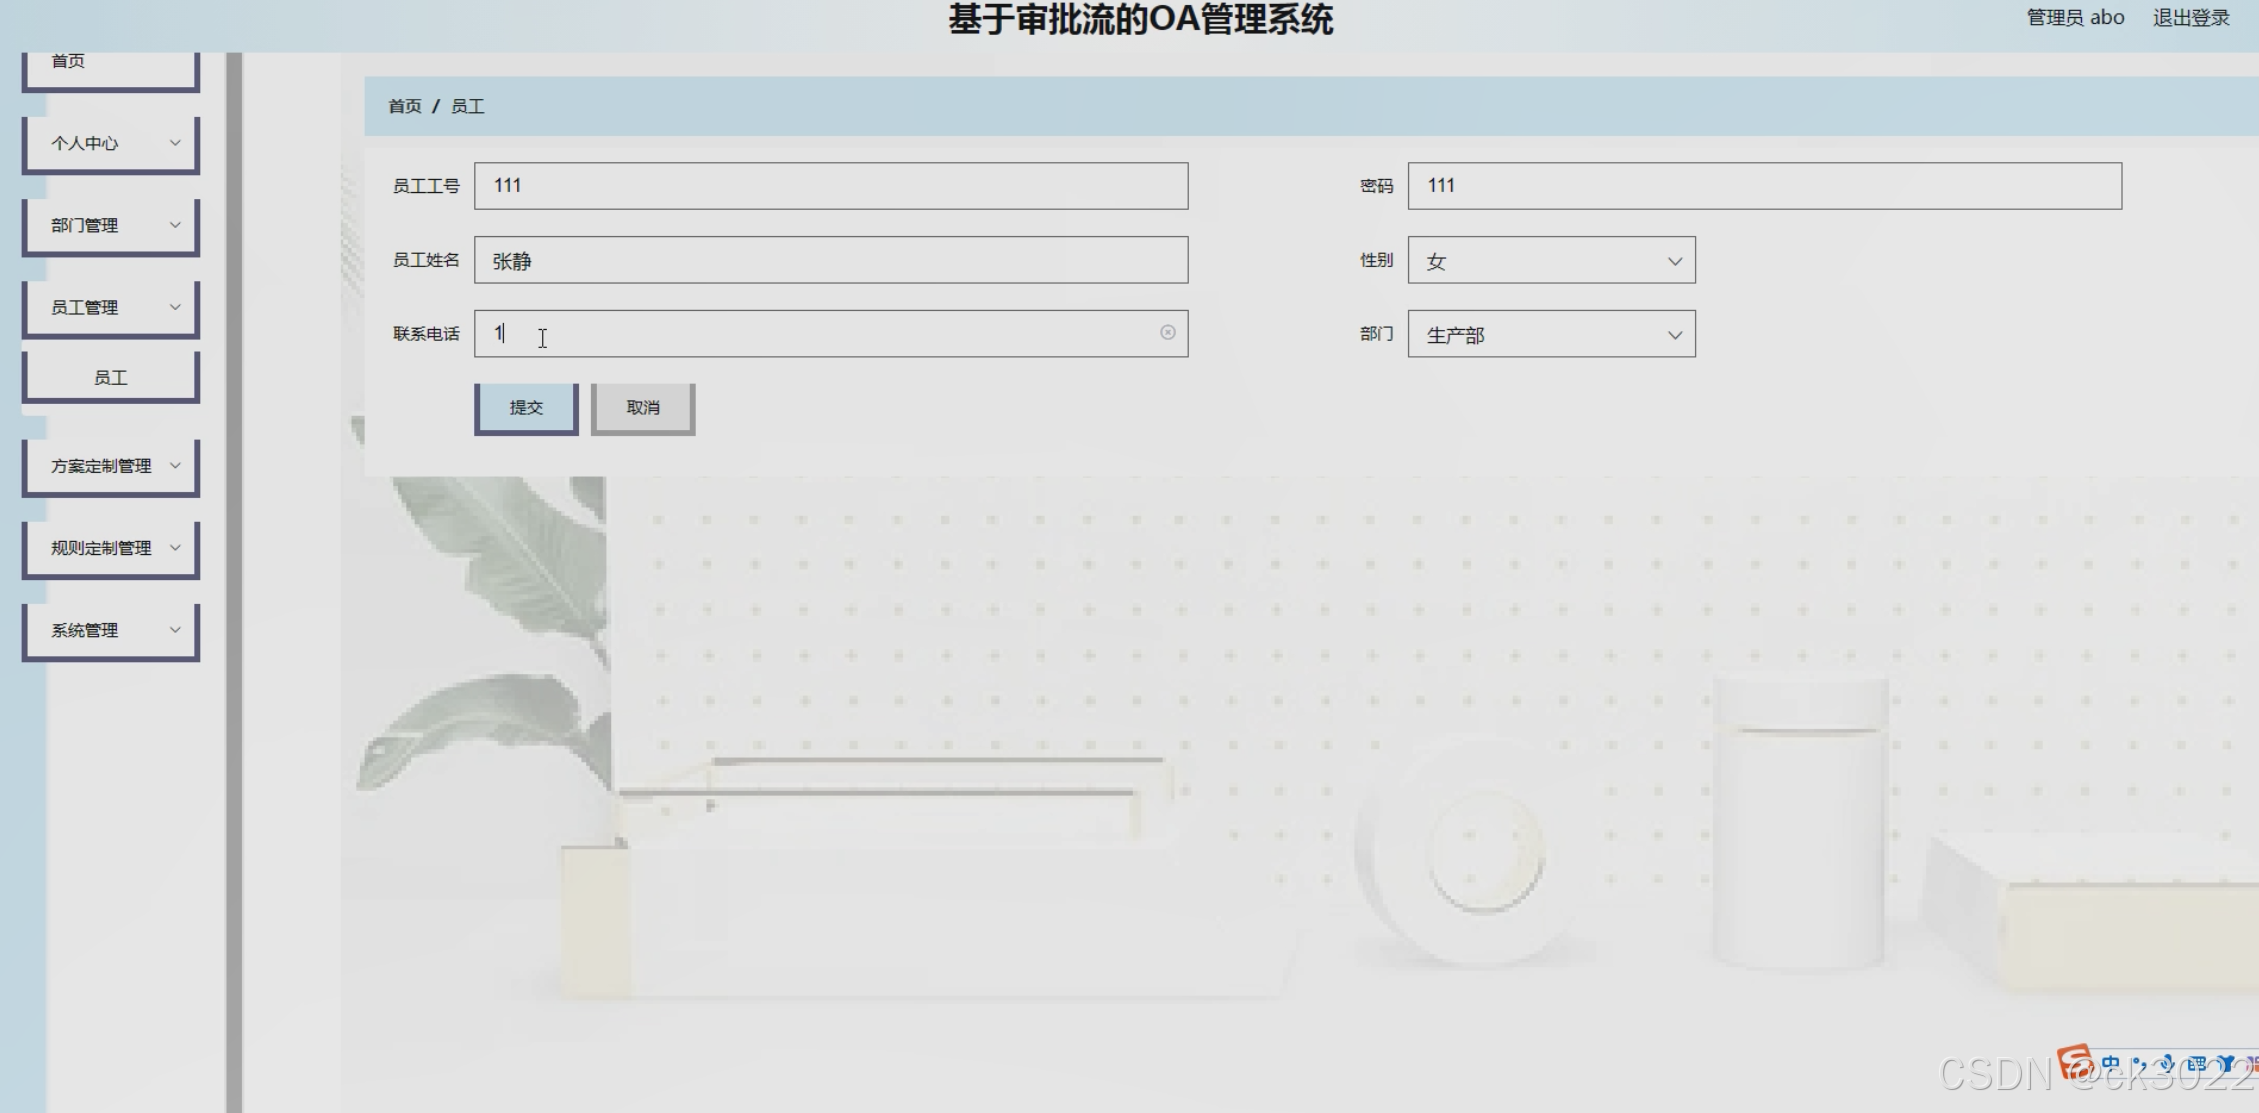Open the input method skin icon
The width and height of the screenshot is (2259, 1113).
[x=2226, y=1062]
